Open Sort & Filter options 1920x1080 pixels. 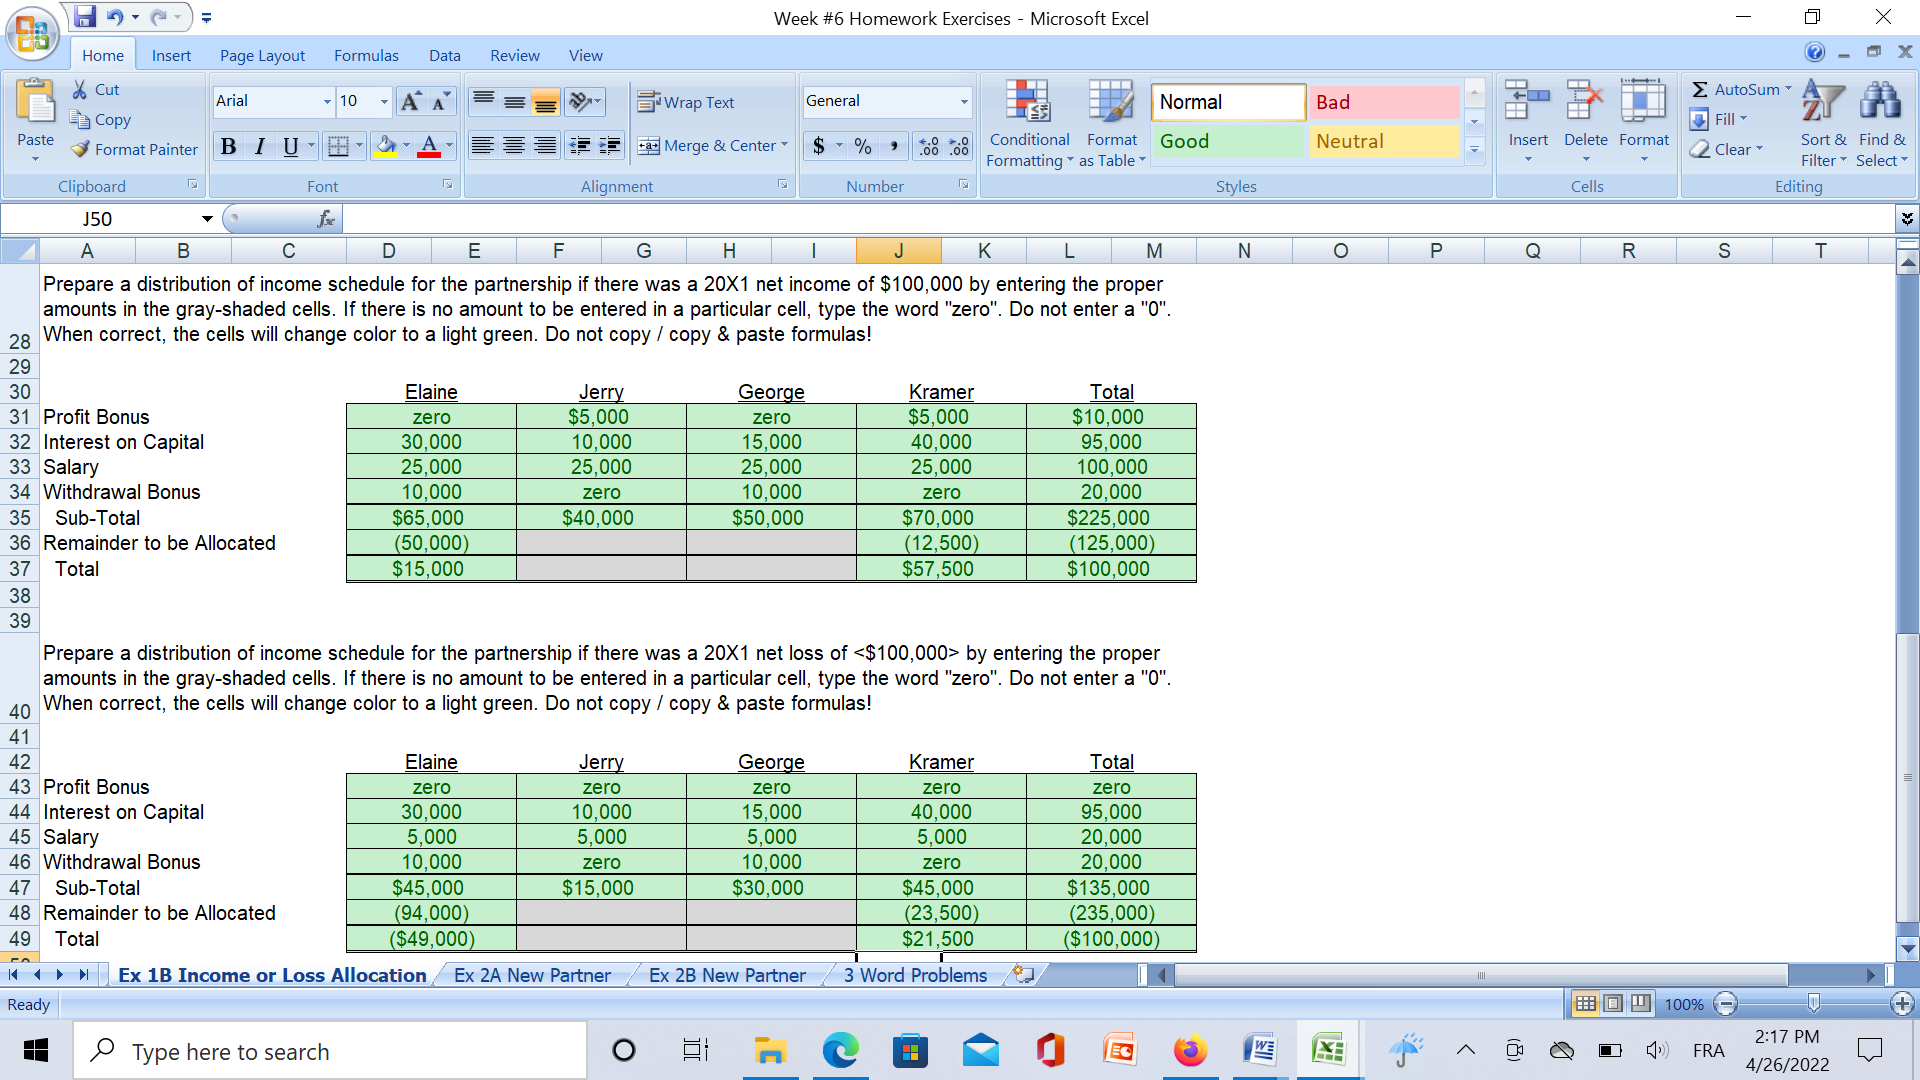pyautogui.click(x=1822, y=122)
